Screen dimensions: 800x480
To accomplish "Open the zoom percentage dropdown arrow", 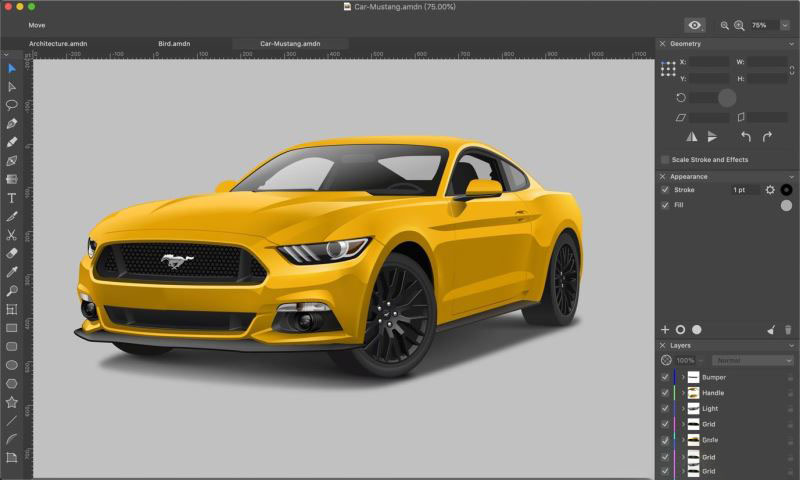I will tap(785, 25).
